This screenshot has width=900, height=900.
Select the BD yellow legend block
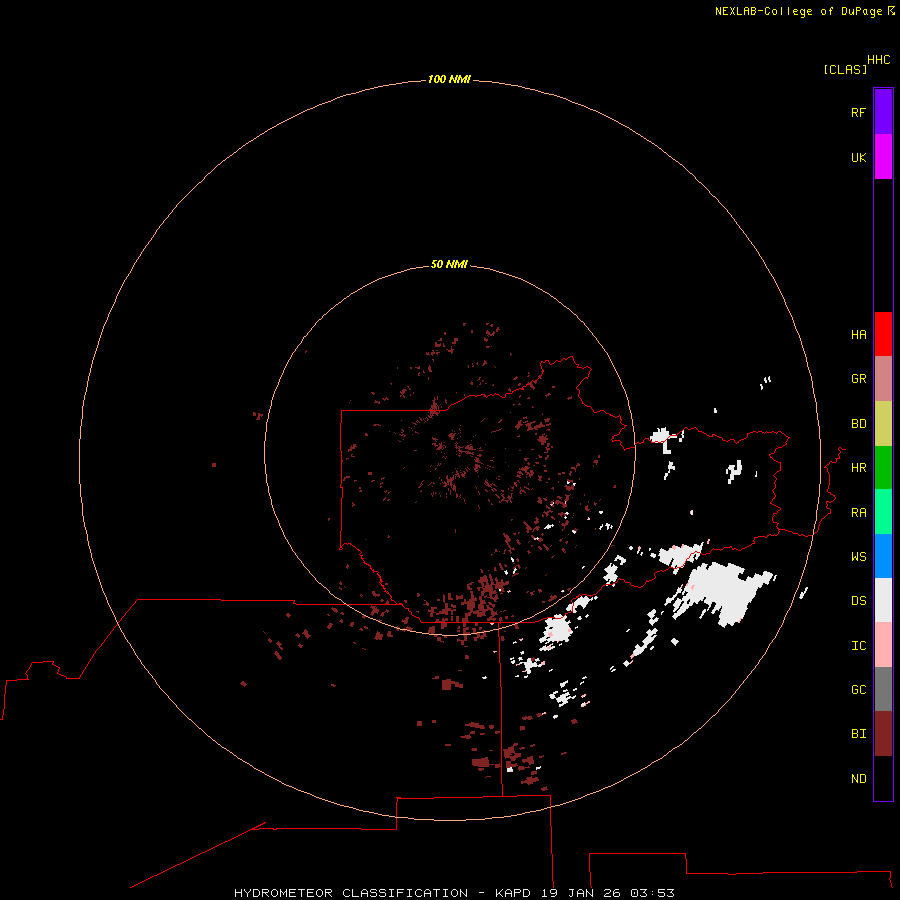tap(883, 424)
